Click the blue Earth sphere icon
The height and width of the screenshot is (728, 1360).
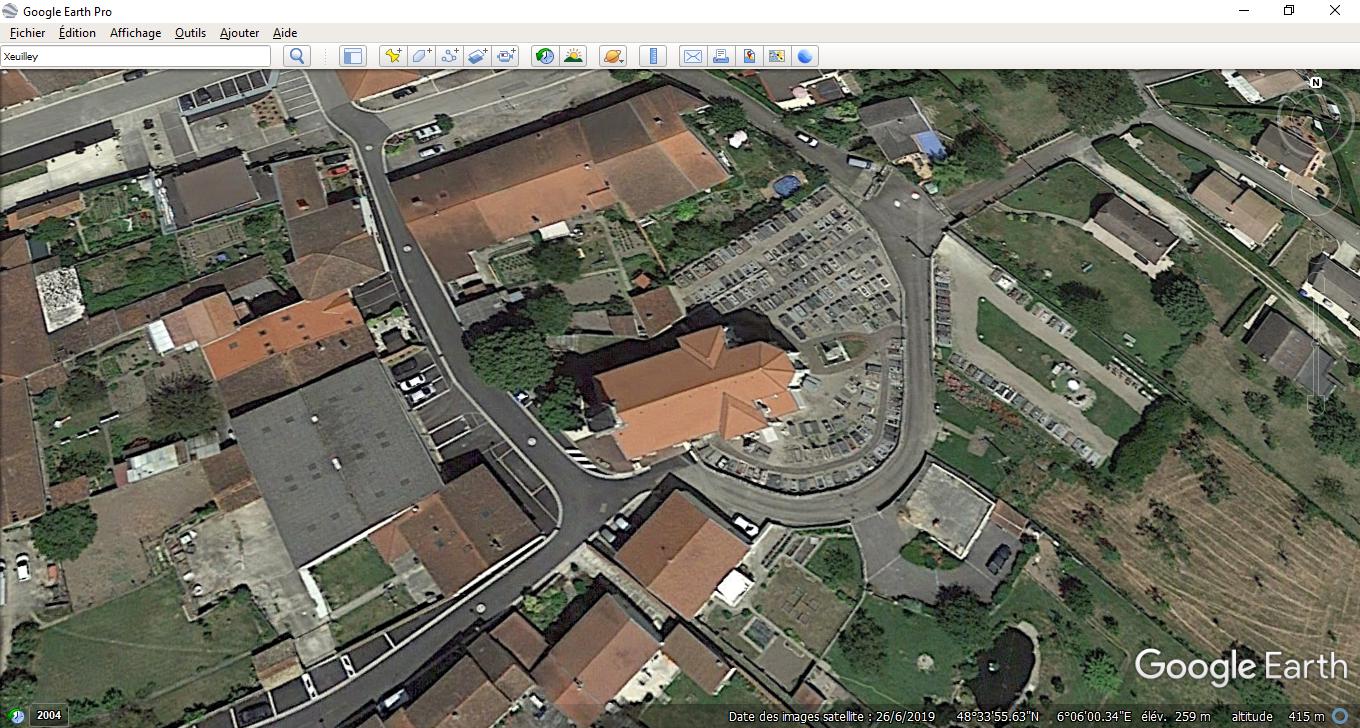[x=806, y=56]
